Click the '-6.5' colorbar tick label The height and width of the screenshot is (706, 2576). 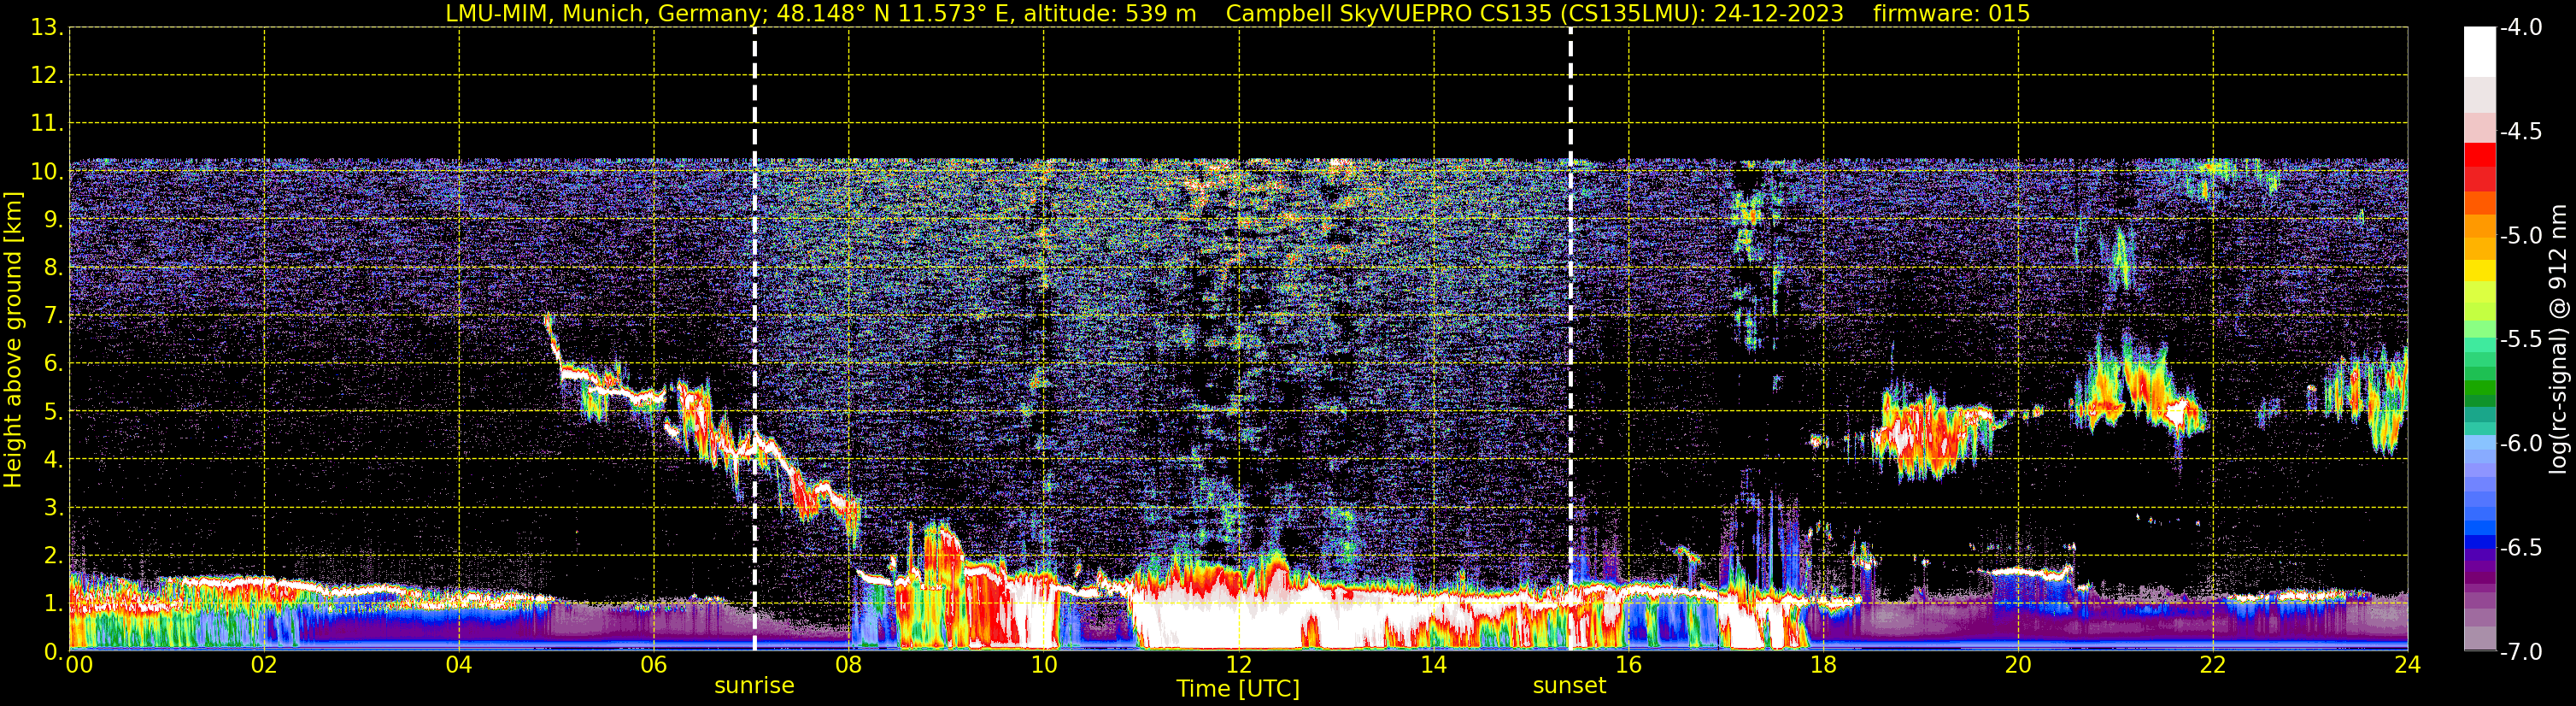pyautogui.click(x=2521, y=548)
